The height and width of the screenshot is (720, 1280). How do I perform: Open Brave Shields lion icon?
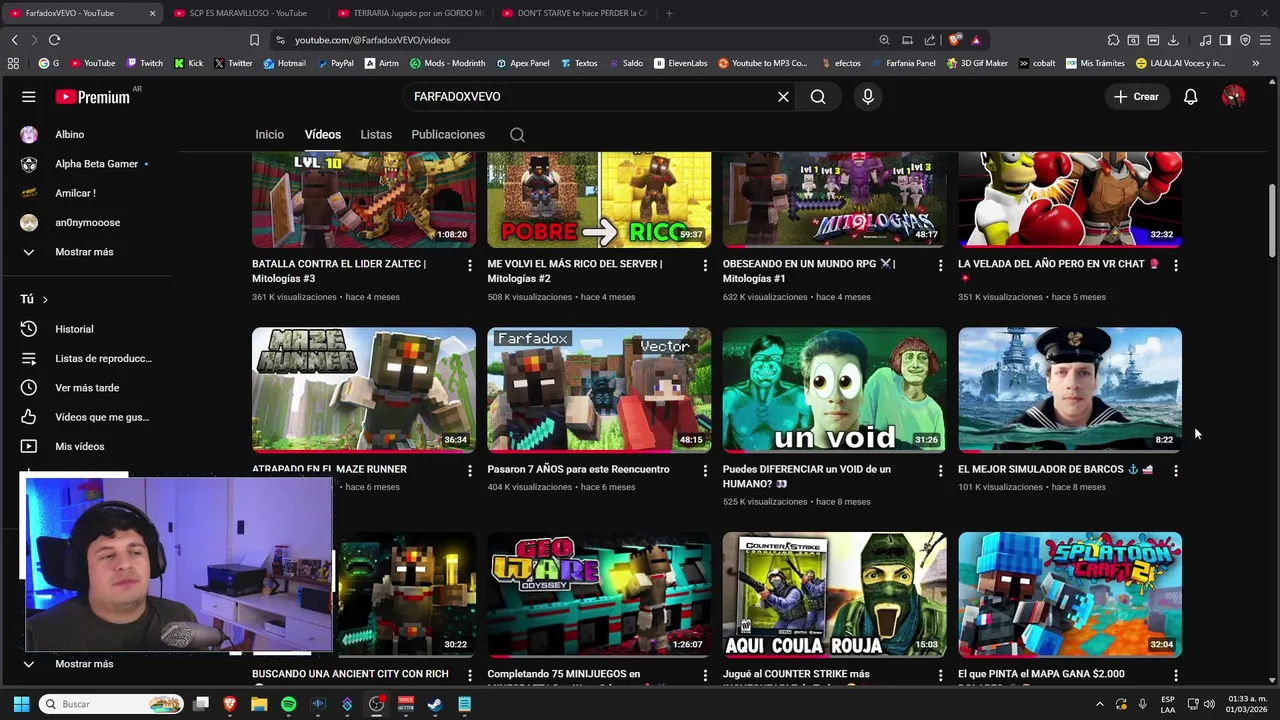pos(955,40)
